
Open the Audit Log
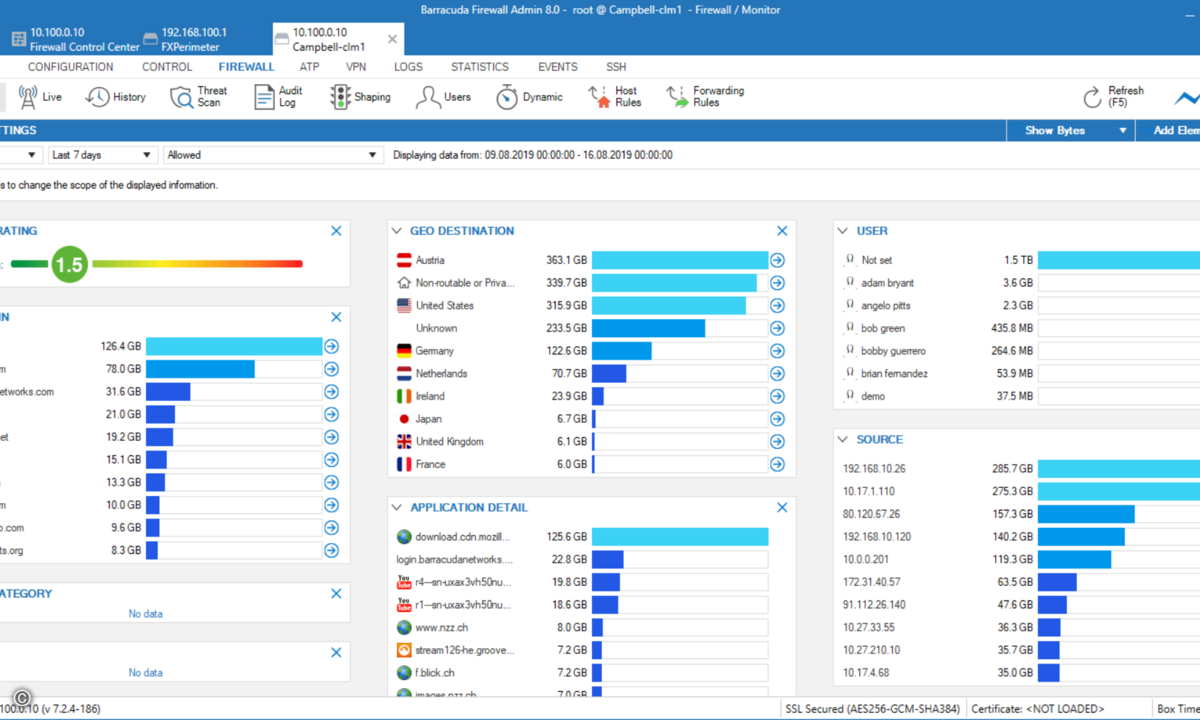coord(278,97)
